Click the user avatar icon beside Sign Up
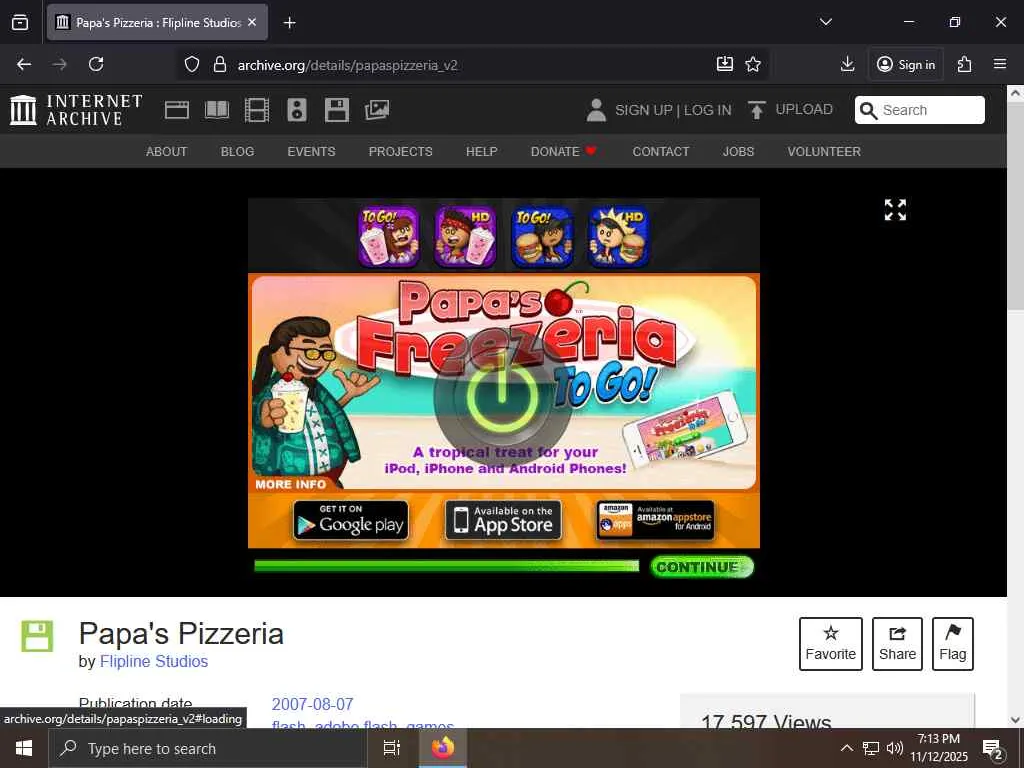 (x=596, y=110)
